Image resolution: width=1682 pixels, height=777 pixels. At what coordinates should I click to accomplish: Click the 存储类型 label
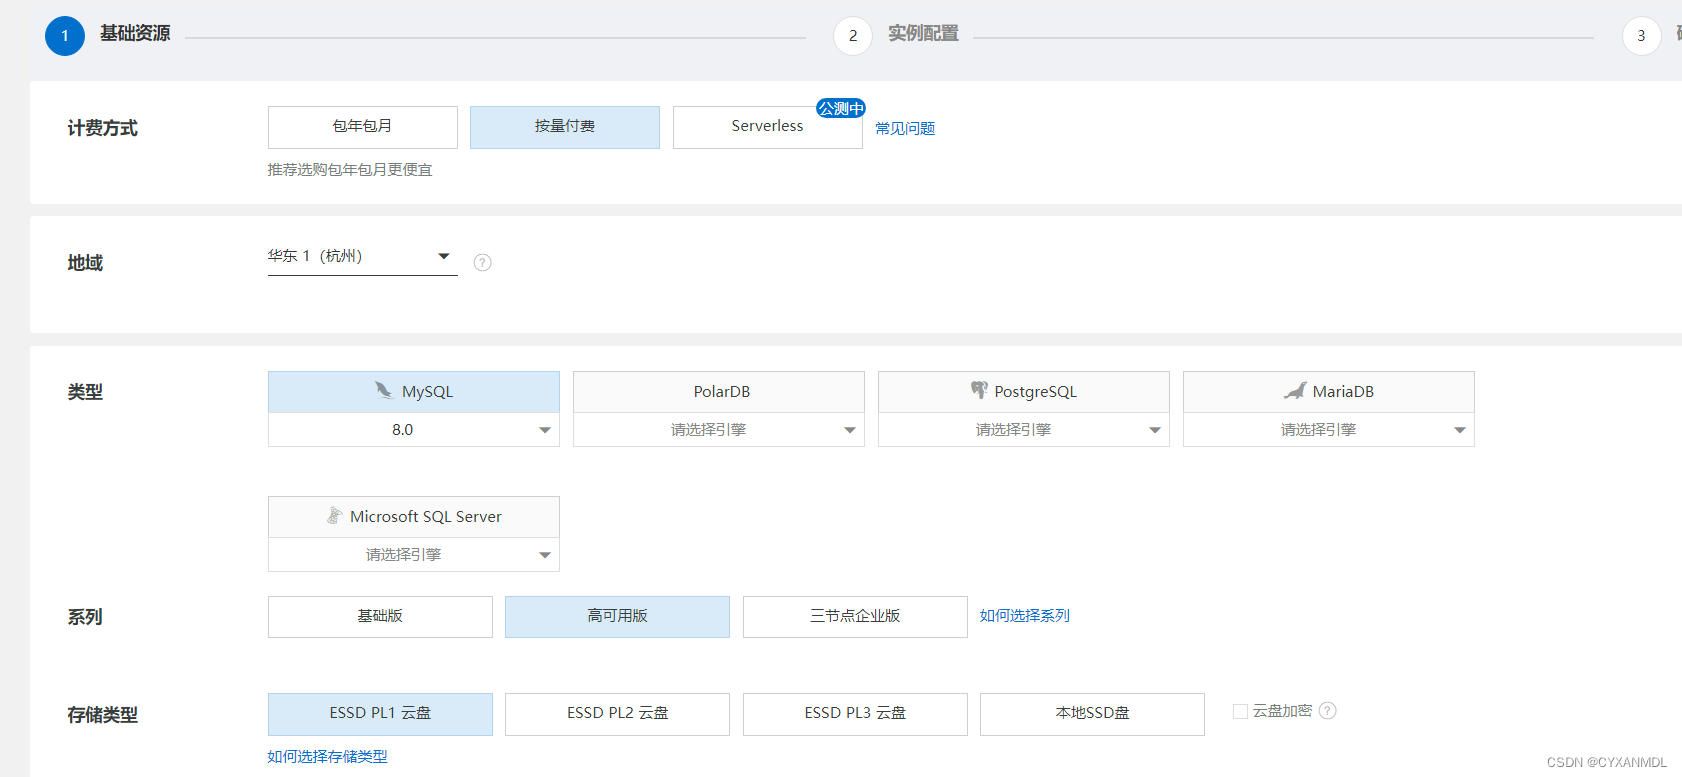point(102,715)
